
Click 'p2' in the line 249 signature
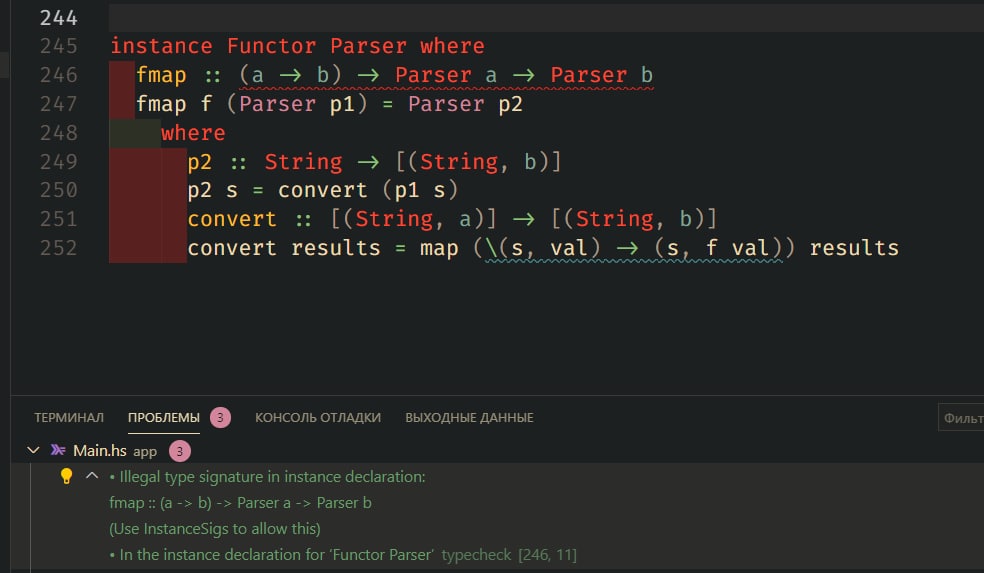(200, 162)
